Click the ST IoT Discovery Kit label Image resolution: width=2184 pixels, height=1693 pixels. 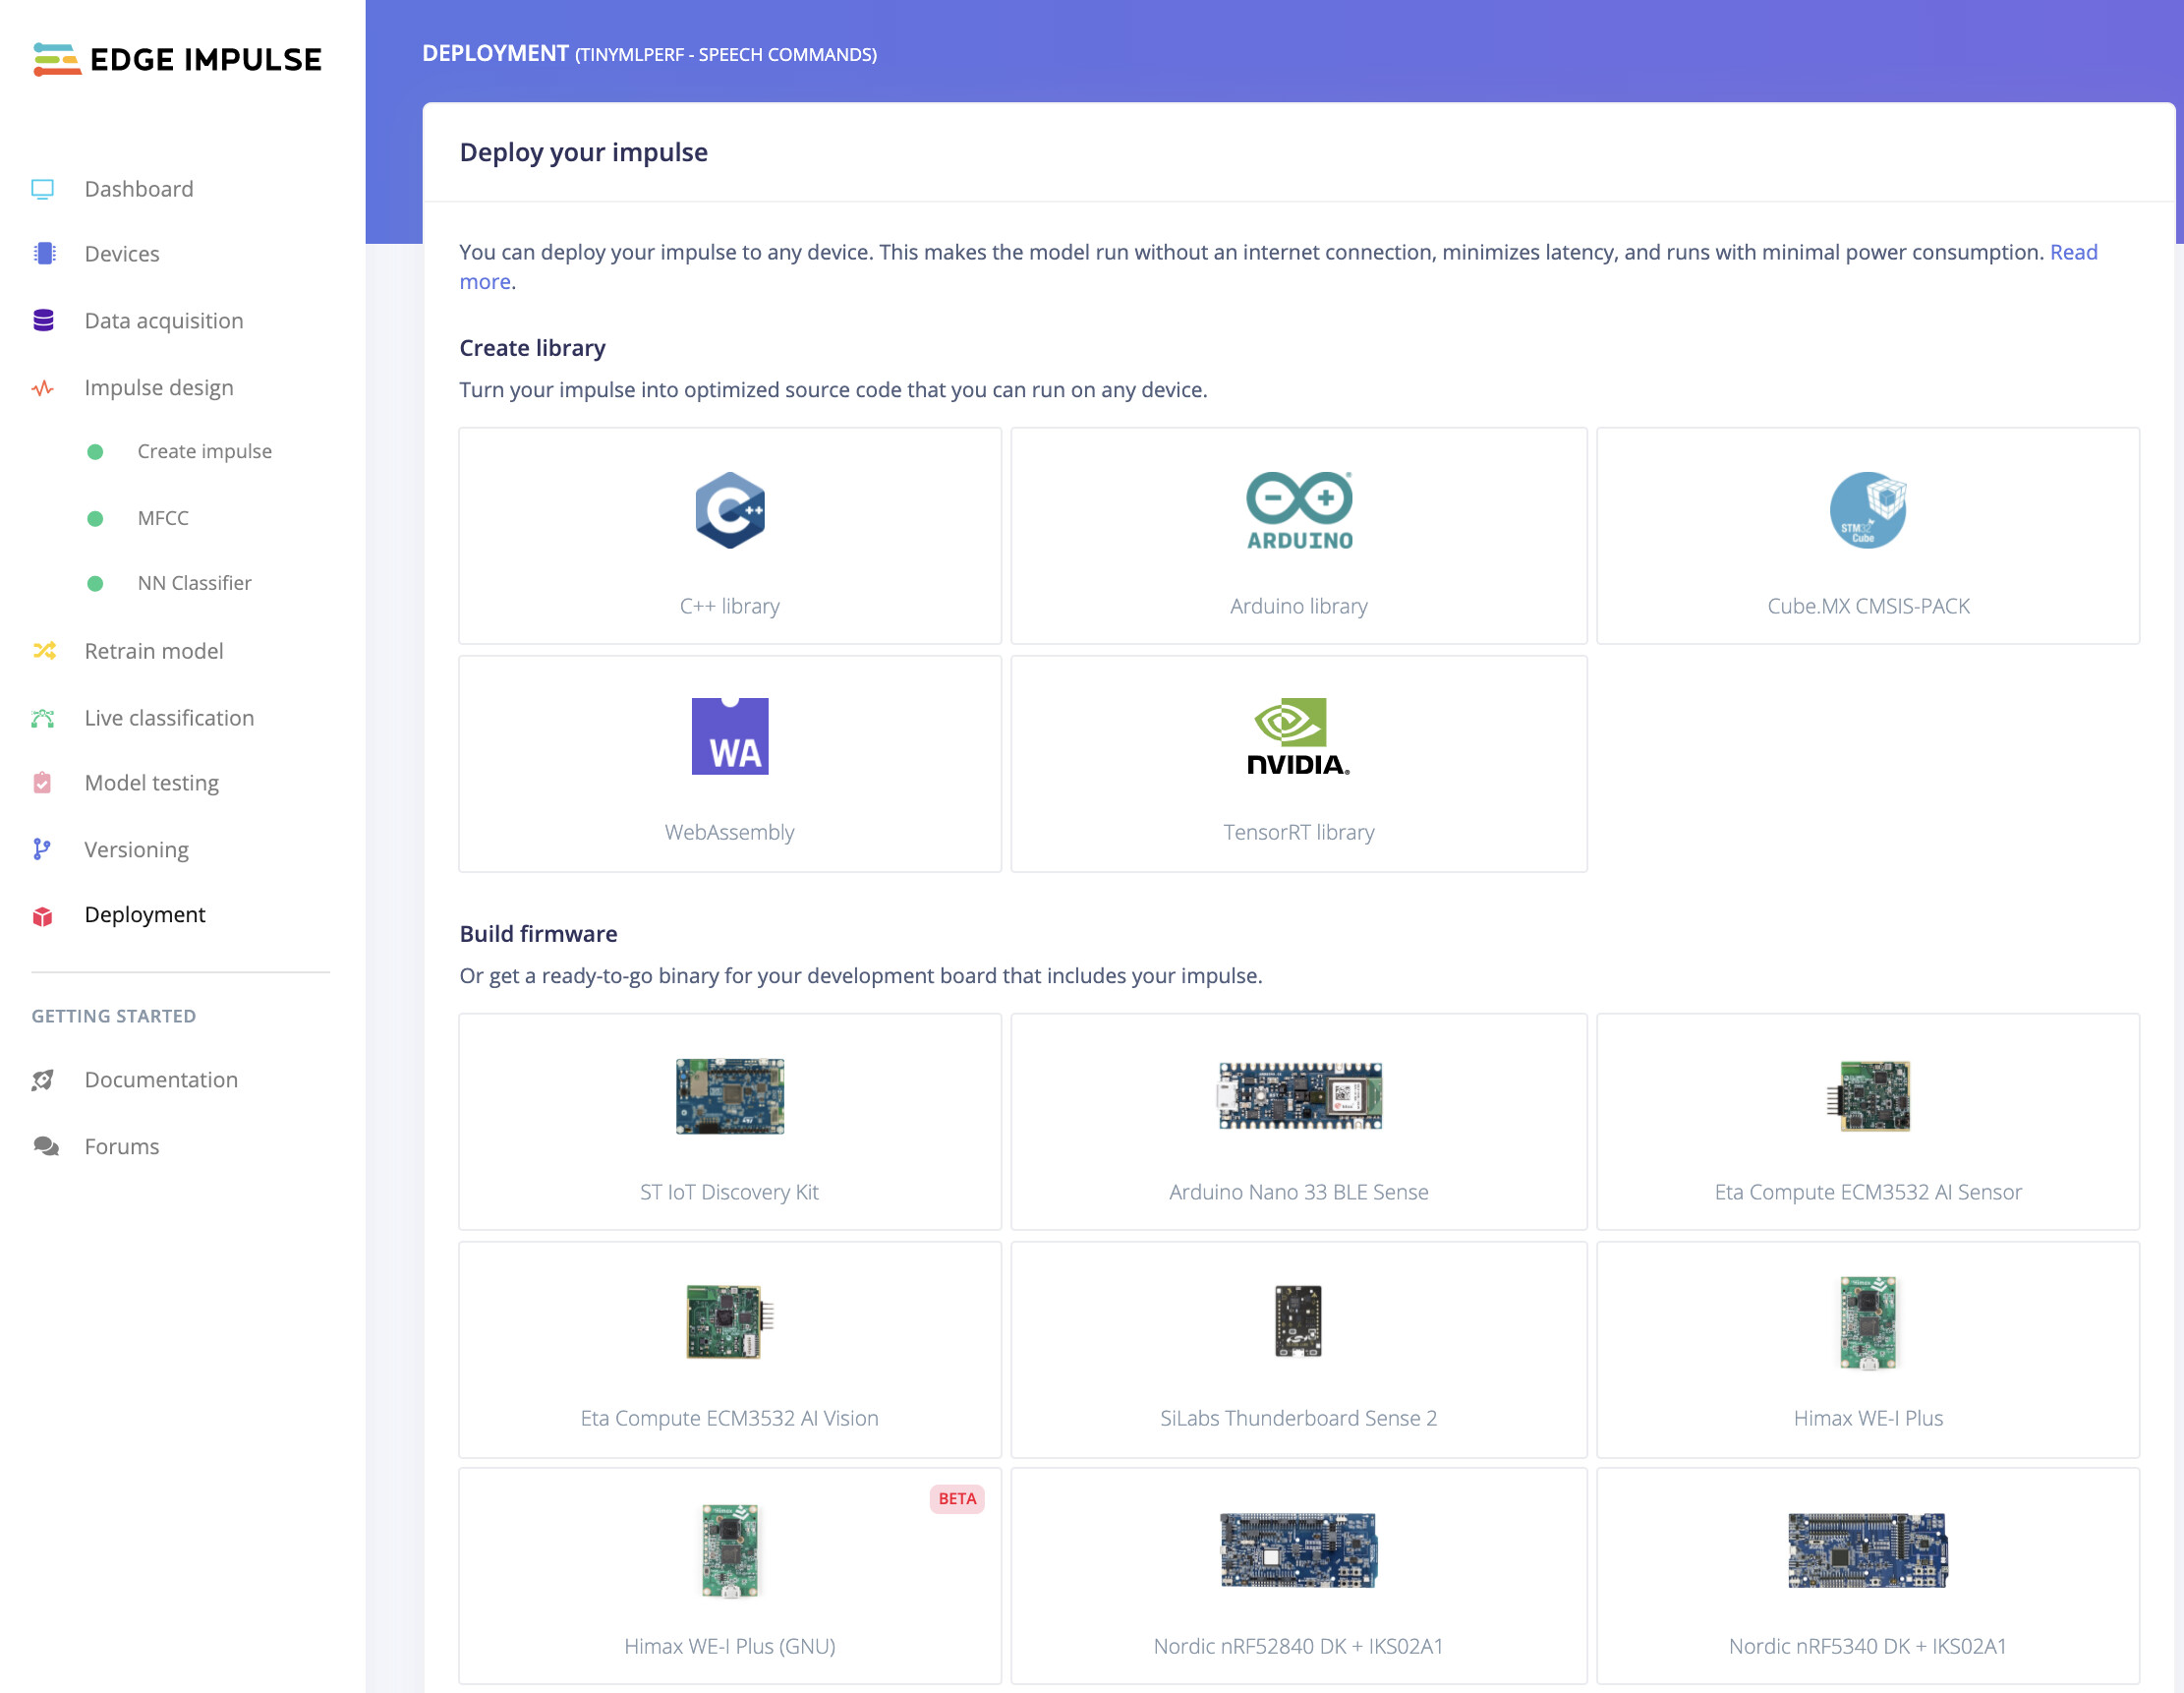point(730,1193)
